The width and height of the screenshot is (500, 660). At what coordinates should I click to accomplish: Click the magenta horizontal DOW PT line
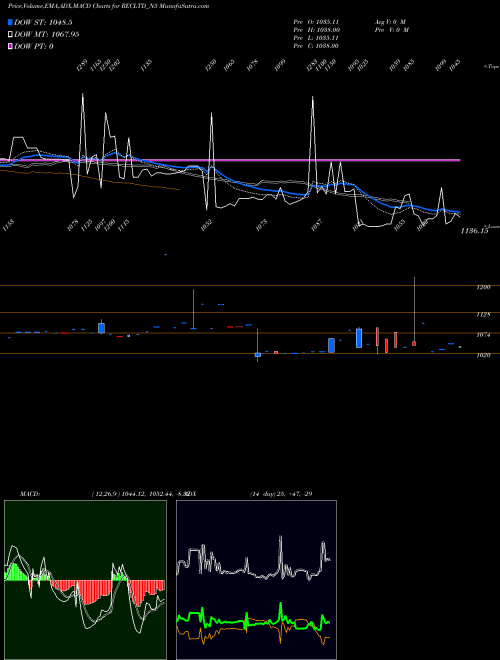click(230, 160)
